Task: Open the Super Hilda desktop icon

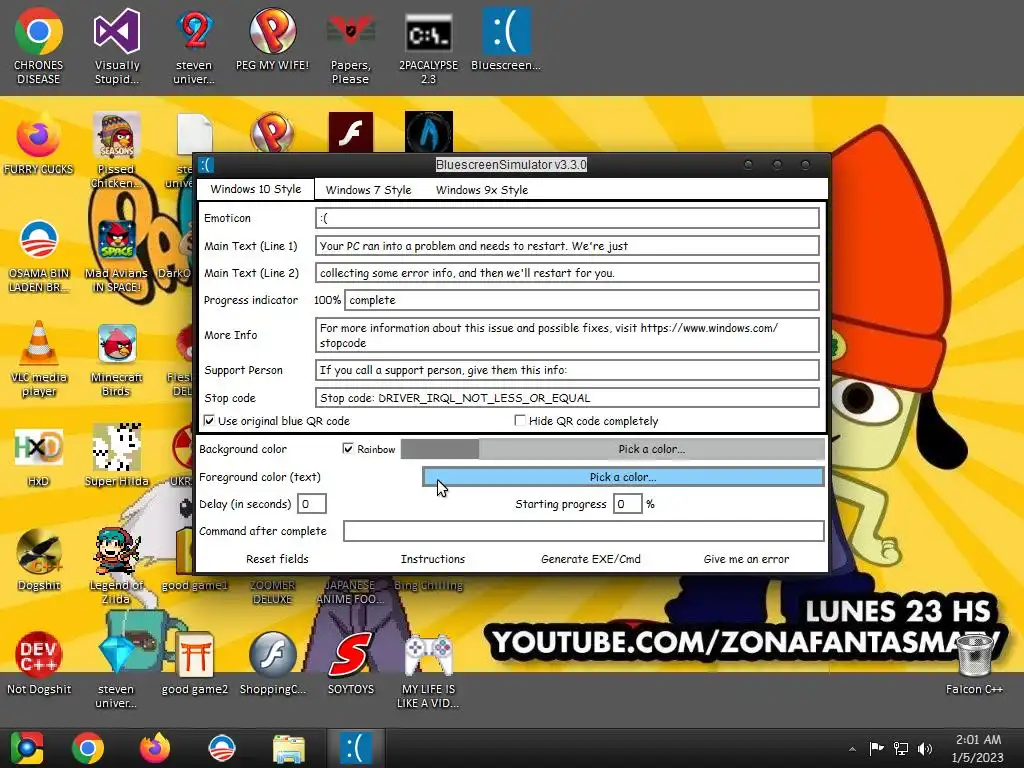Action: coord(116,456)
